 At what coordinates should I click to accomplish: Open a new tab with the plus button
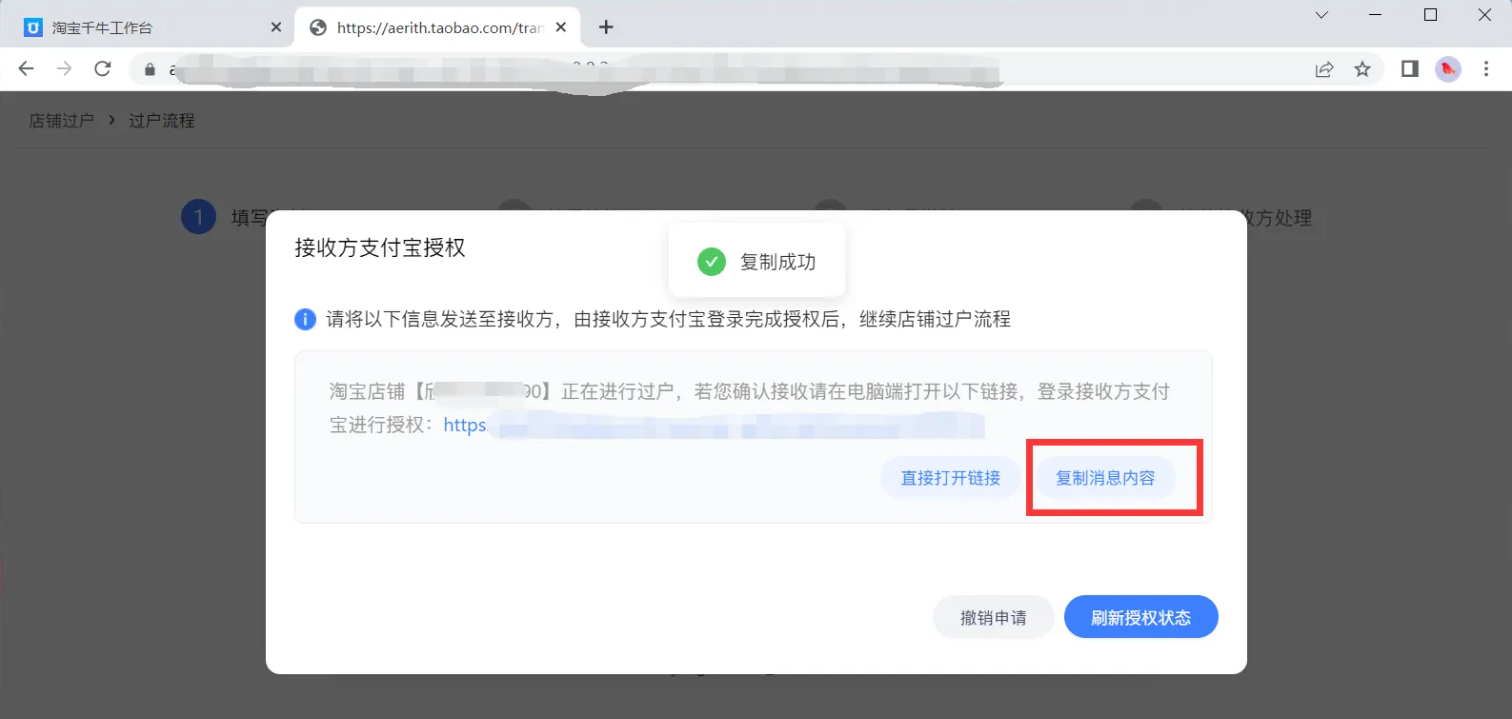tap(606, 27)
